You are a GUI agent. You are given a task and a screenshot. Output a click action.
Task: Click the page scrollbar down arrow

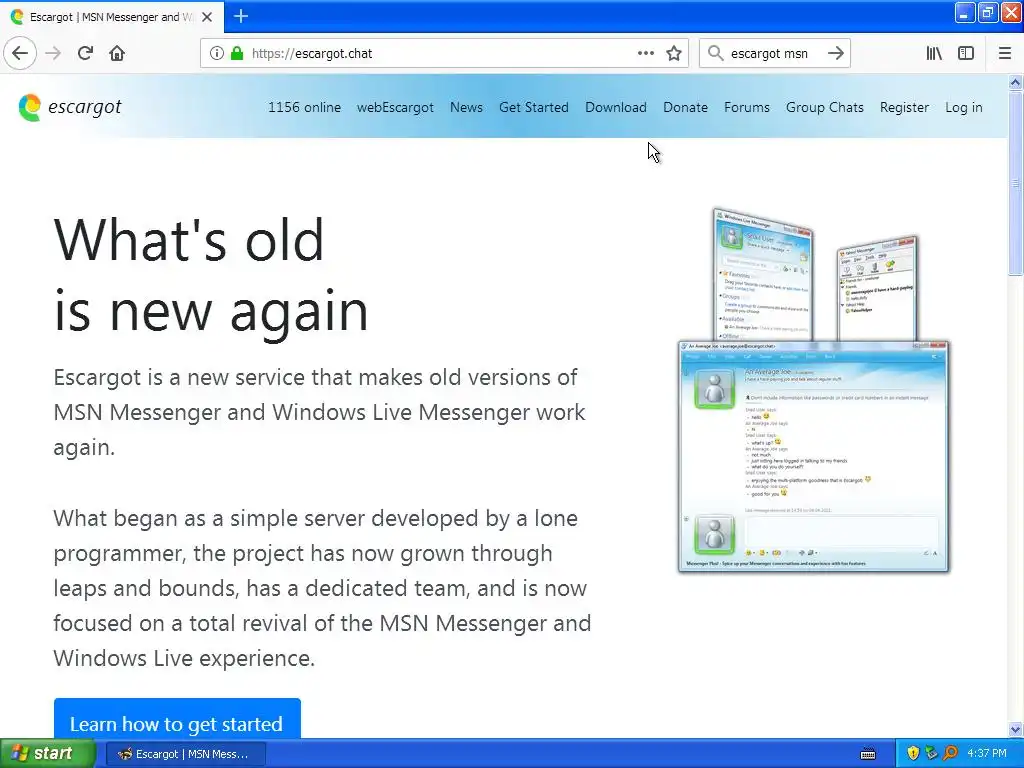[1015, 729]
